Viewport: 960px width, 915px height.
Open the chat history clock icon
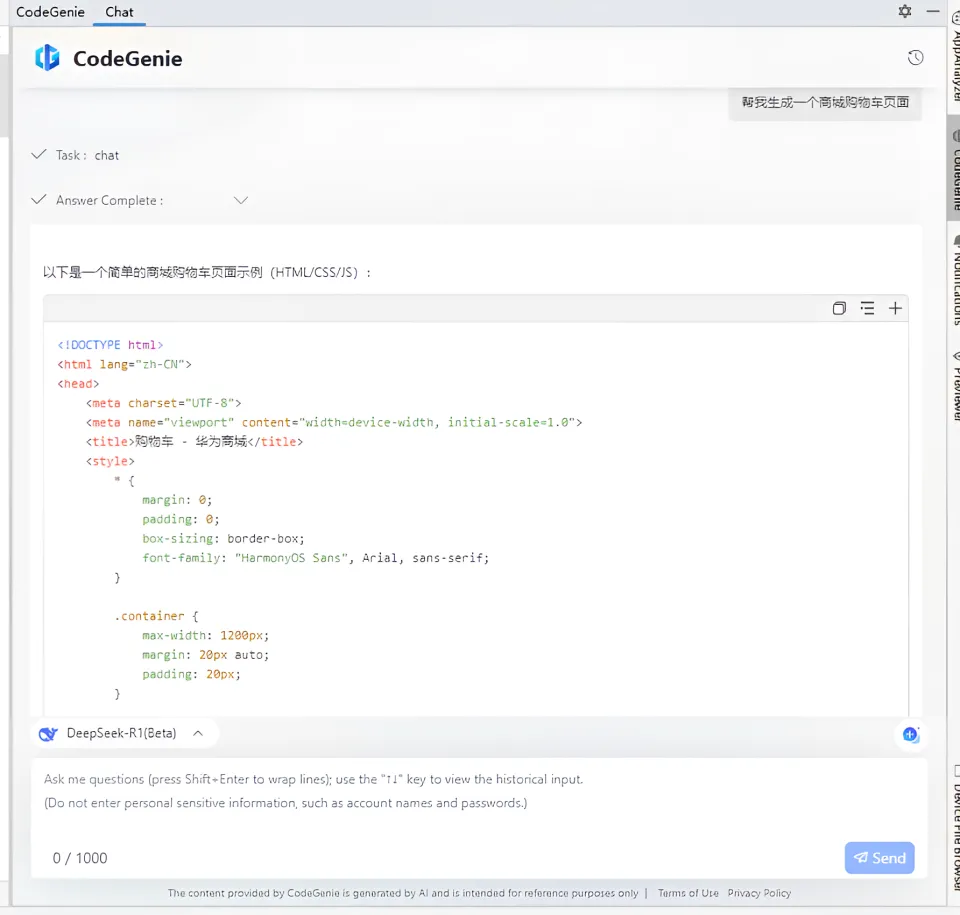pyautogui.click(x=915, y=58)
